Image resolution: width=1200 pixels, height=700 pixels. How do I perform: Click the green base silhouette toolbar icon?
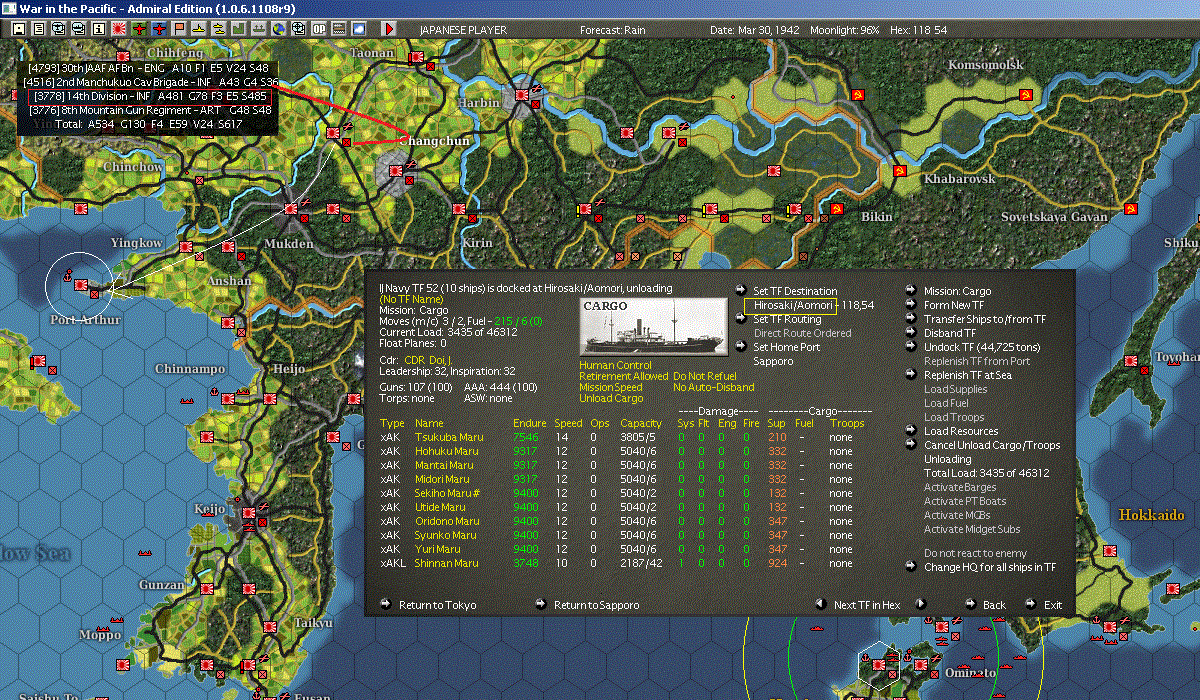239,29
